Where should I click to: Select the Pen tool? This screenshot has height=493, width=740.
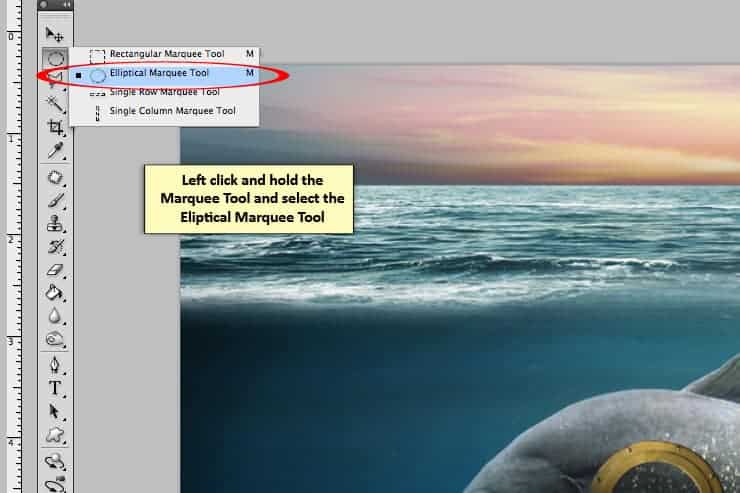click(x=55, y=365)
